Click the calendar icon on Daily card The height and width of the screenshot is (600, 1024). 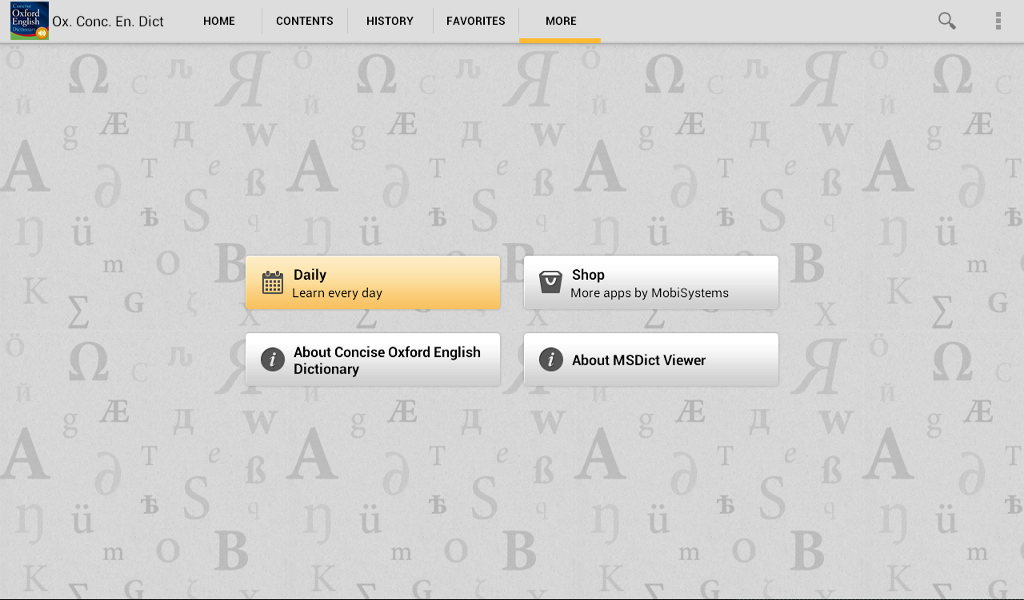[x=272, y=283]
